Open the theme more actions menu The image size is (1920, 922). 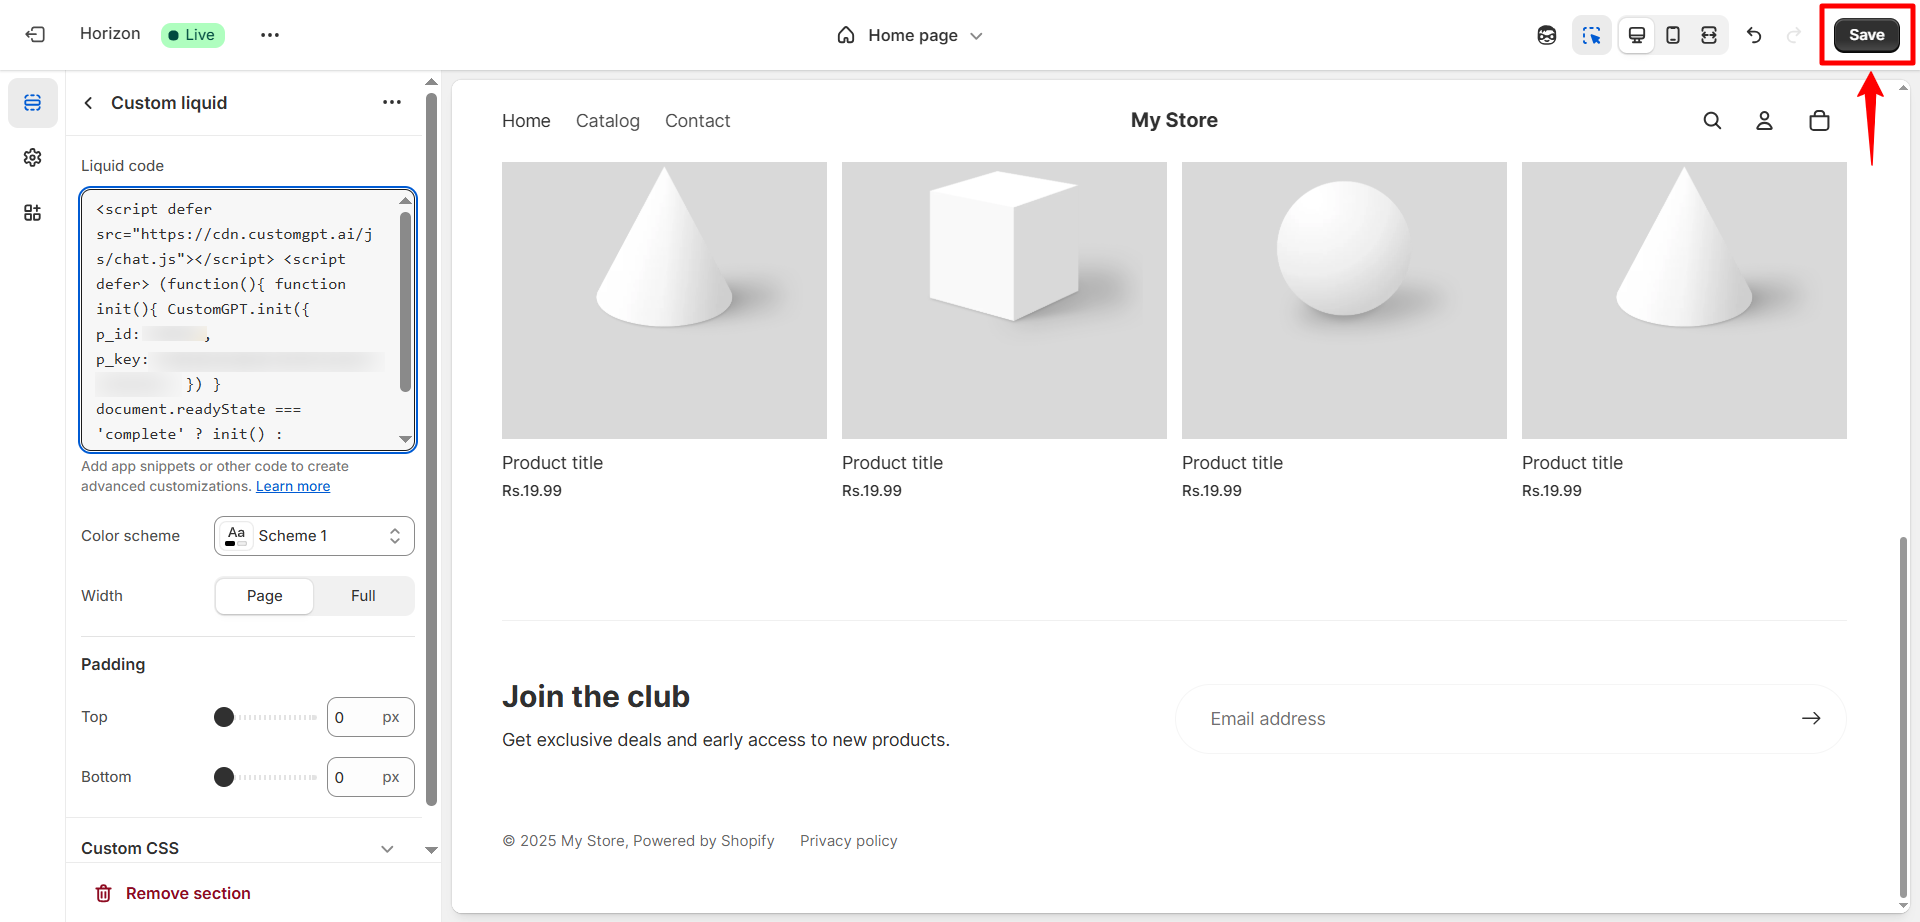(270, 35)
